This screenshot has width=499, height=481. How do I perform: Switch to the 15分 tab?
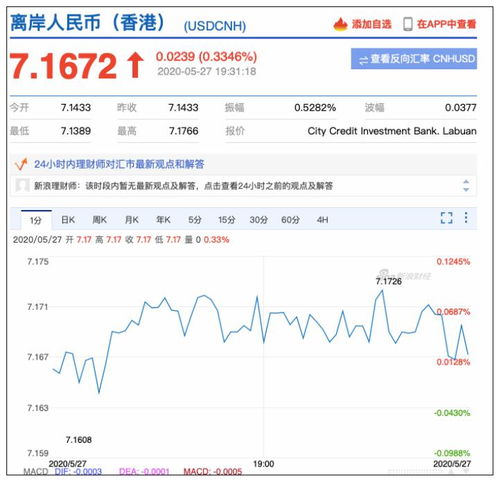pyautogui.click(x=227, y=220)
